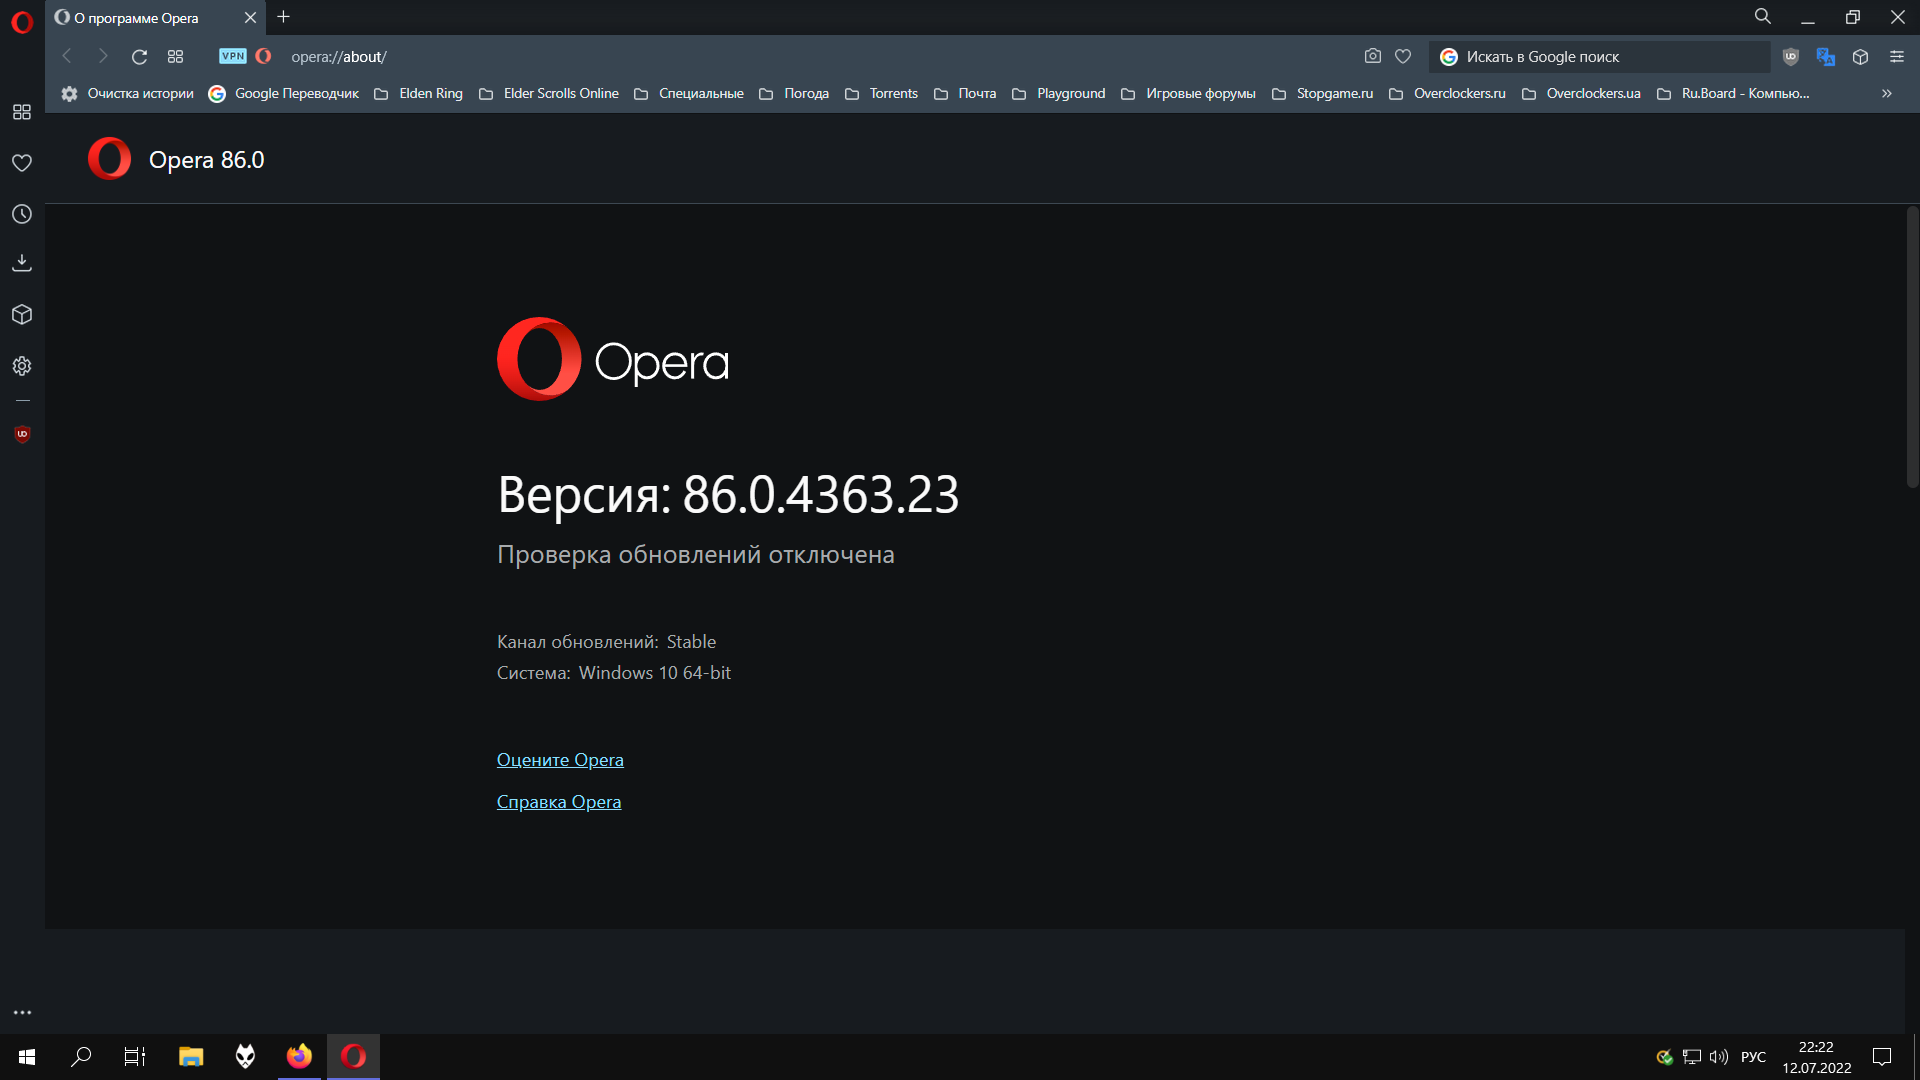
Task: Follow the 'Справка Opera' link
Action: [559, 802]
